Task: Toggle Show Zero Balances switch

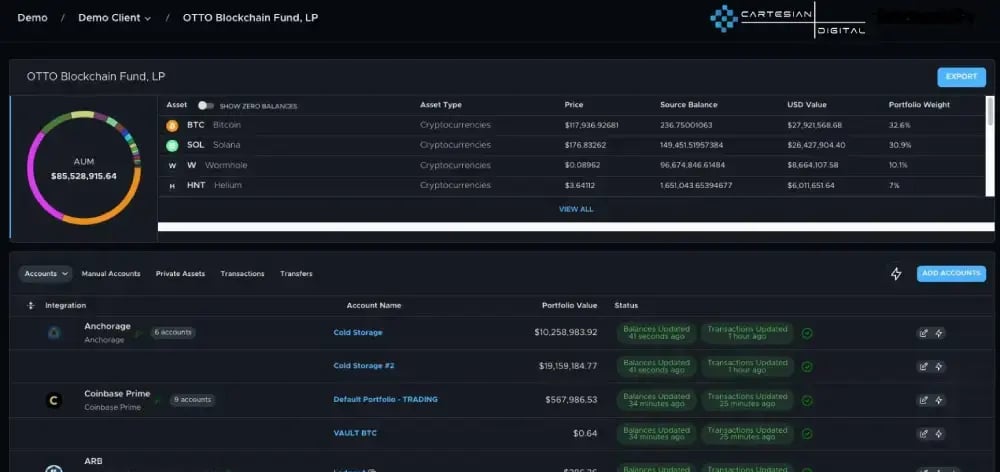Action: (x=205, y=105)
